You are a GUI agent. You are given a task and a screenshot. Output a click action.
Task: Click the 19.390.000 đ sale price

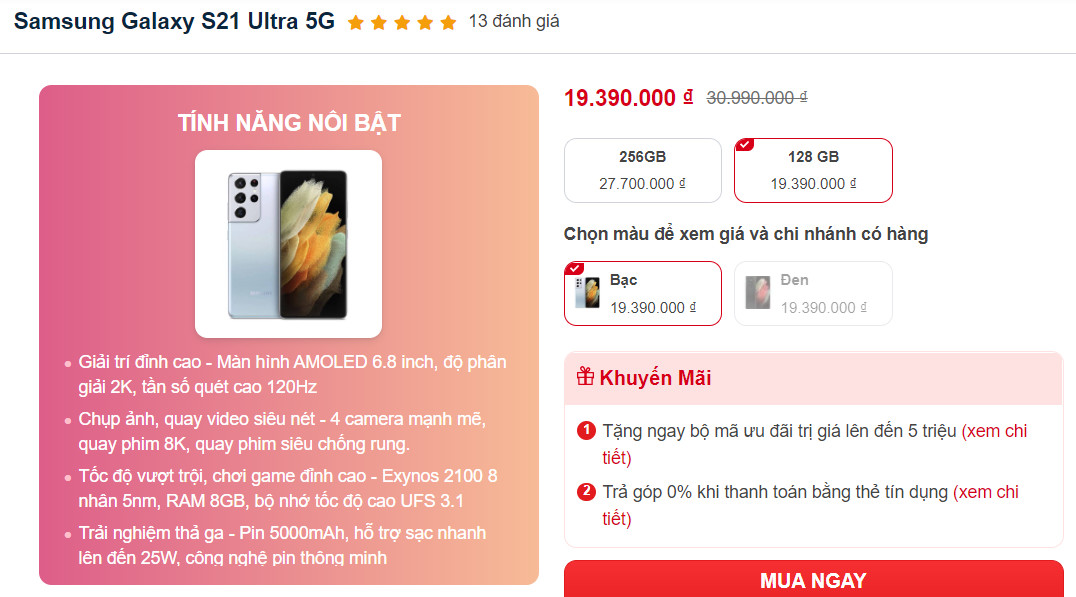[628, 97]
